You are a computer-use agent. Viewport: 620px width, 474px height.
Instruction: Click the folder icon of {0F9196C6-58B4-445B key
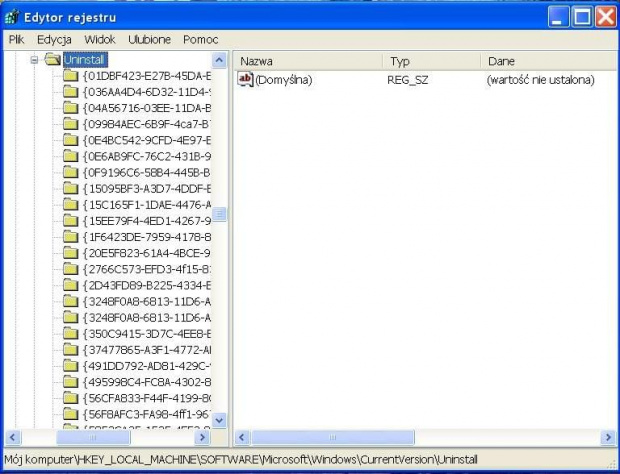point(70,172)
